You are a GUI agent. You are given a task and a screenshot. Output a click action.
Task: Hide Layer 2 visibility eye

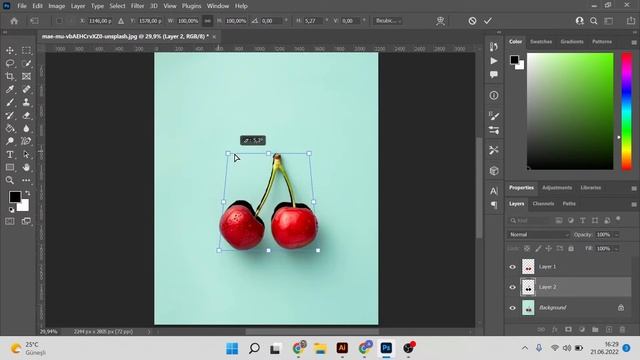513,287
